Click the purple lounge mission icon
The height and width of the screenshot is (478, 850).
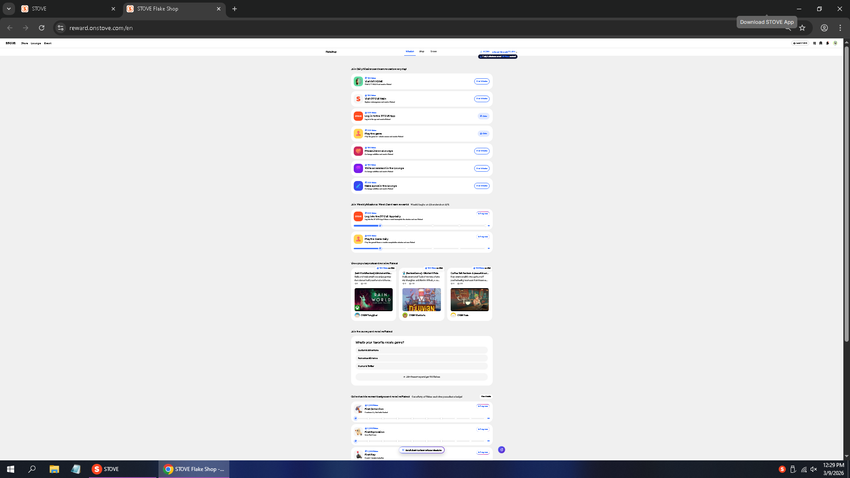click(358, 168)
